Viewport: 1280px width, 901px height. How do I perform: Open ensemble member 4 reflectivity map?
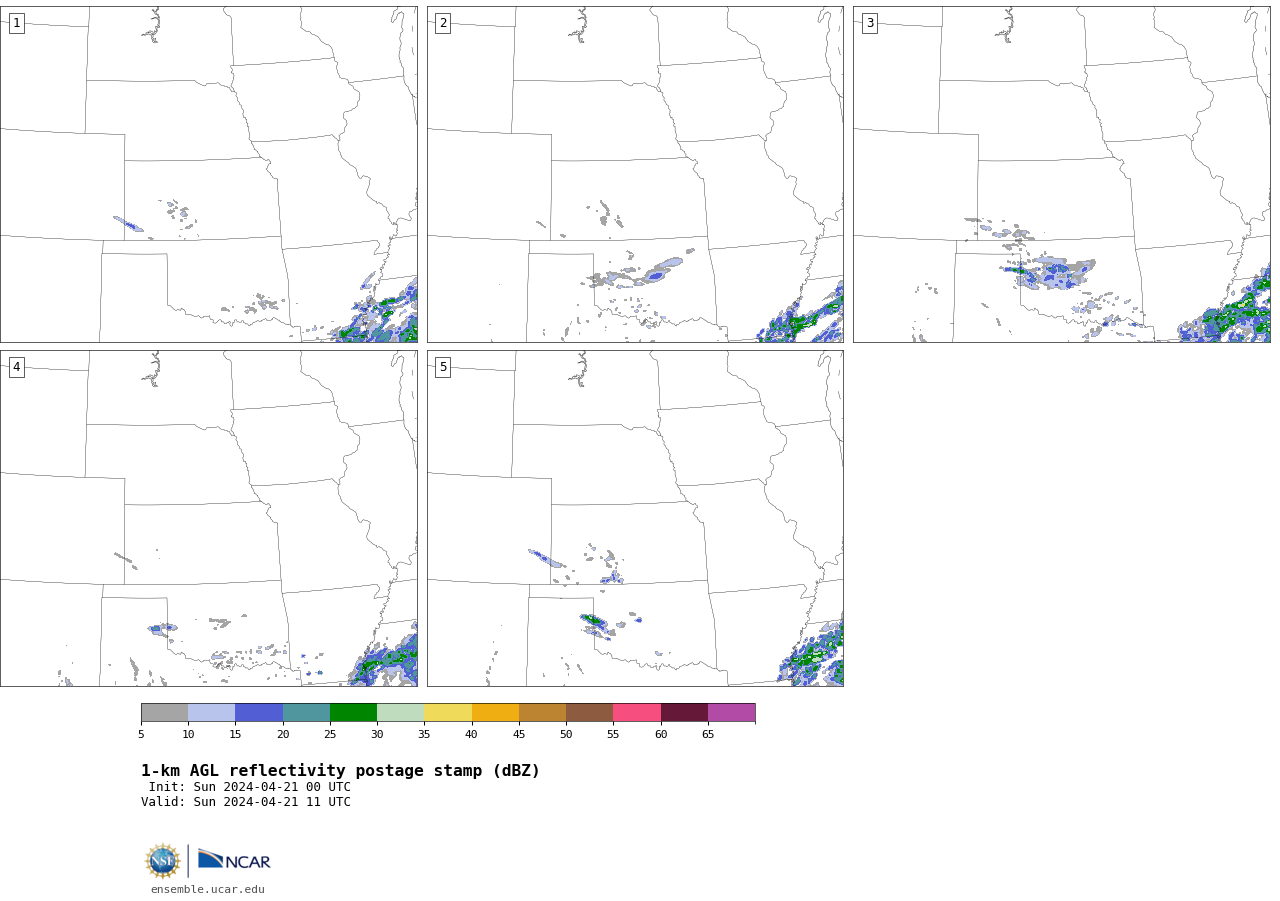[x=208, y=518]
